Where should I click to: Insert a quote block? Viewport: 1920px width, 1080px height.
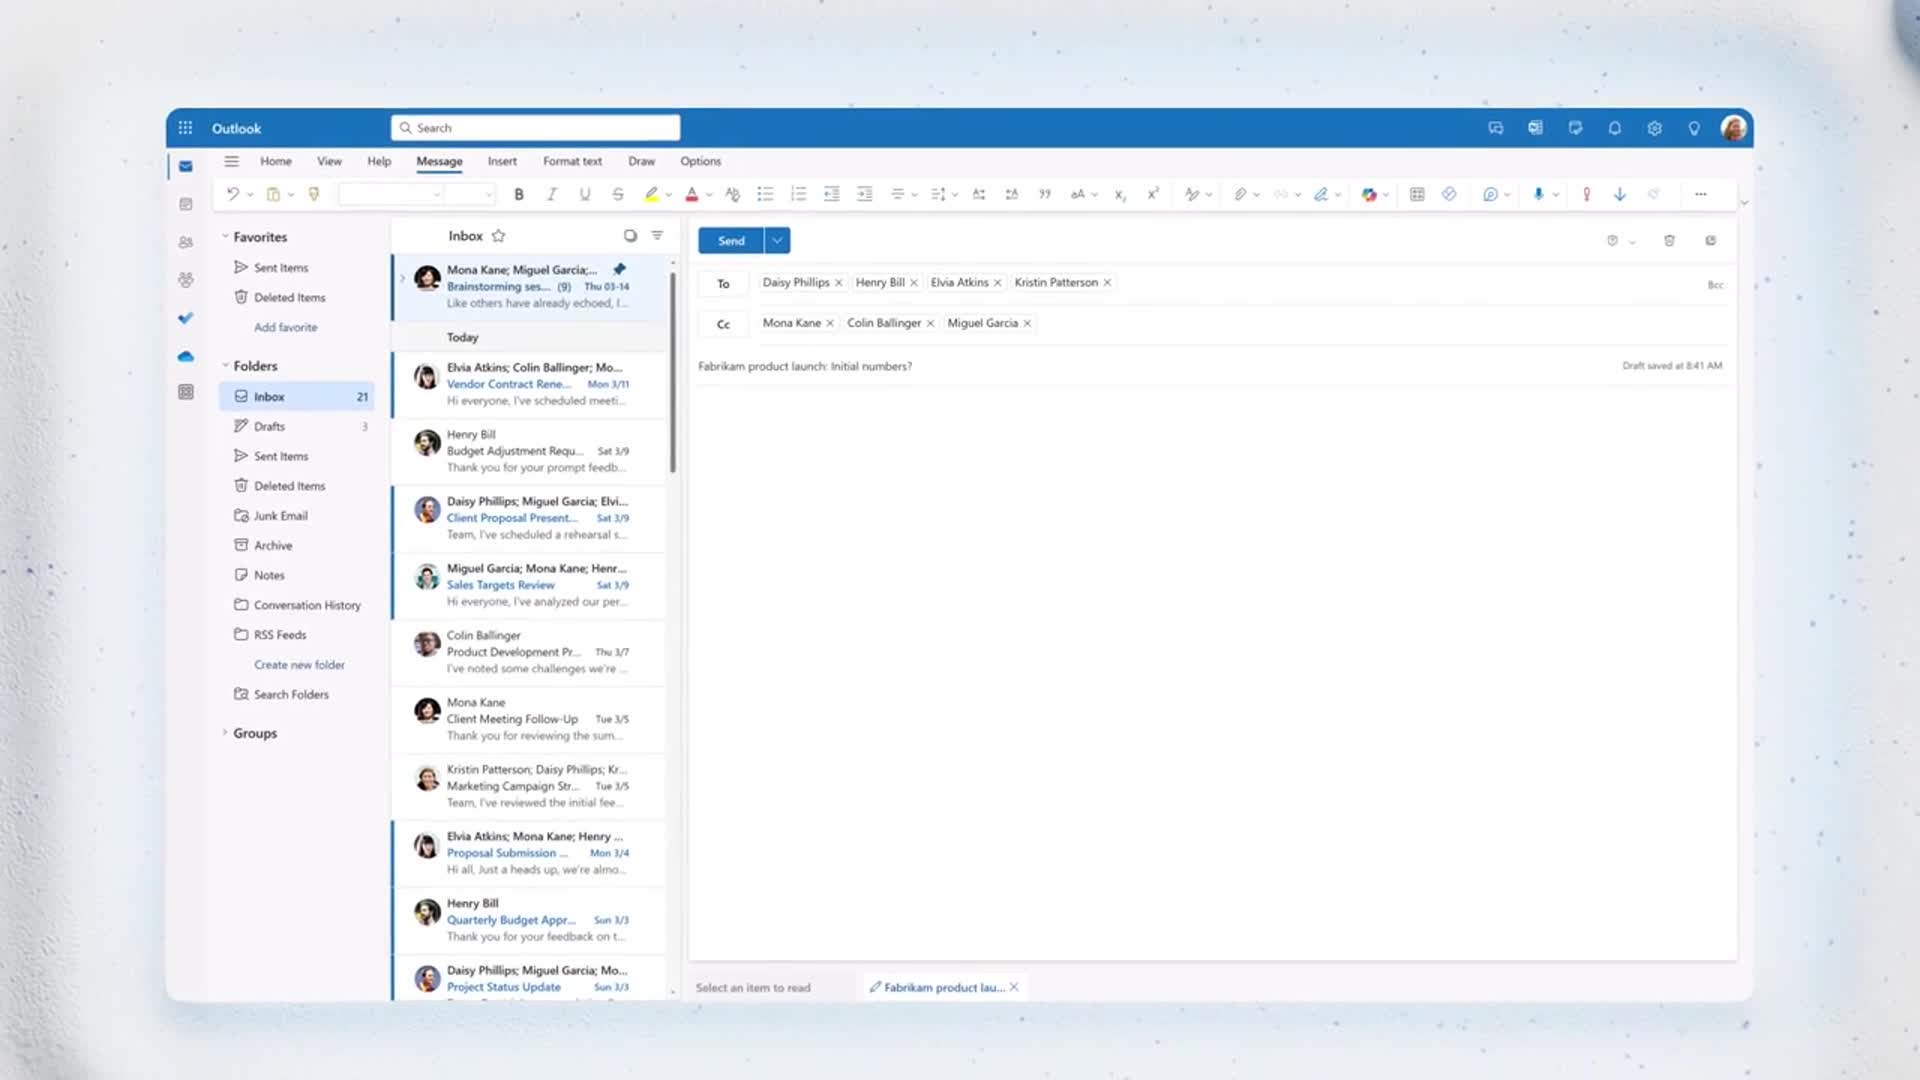pyautogui.click(x=1044, y=195)
